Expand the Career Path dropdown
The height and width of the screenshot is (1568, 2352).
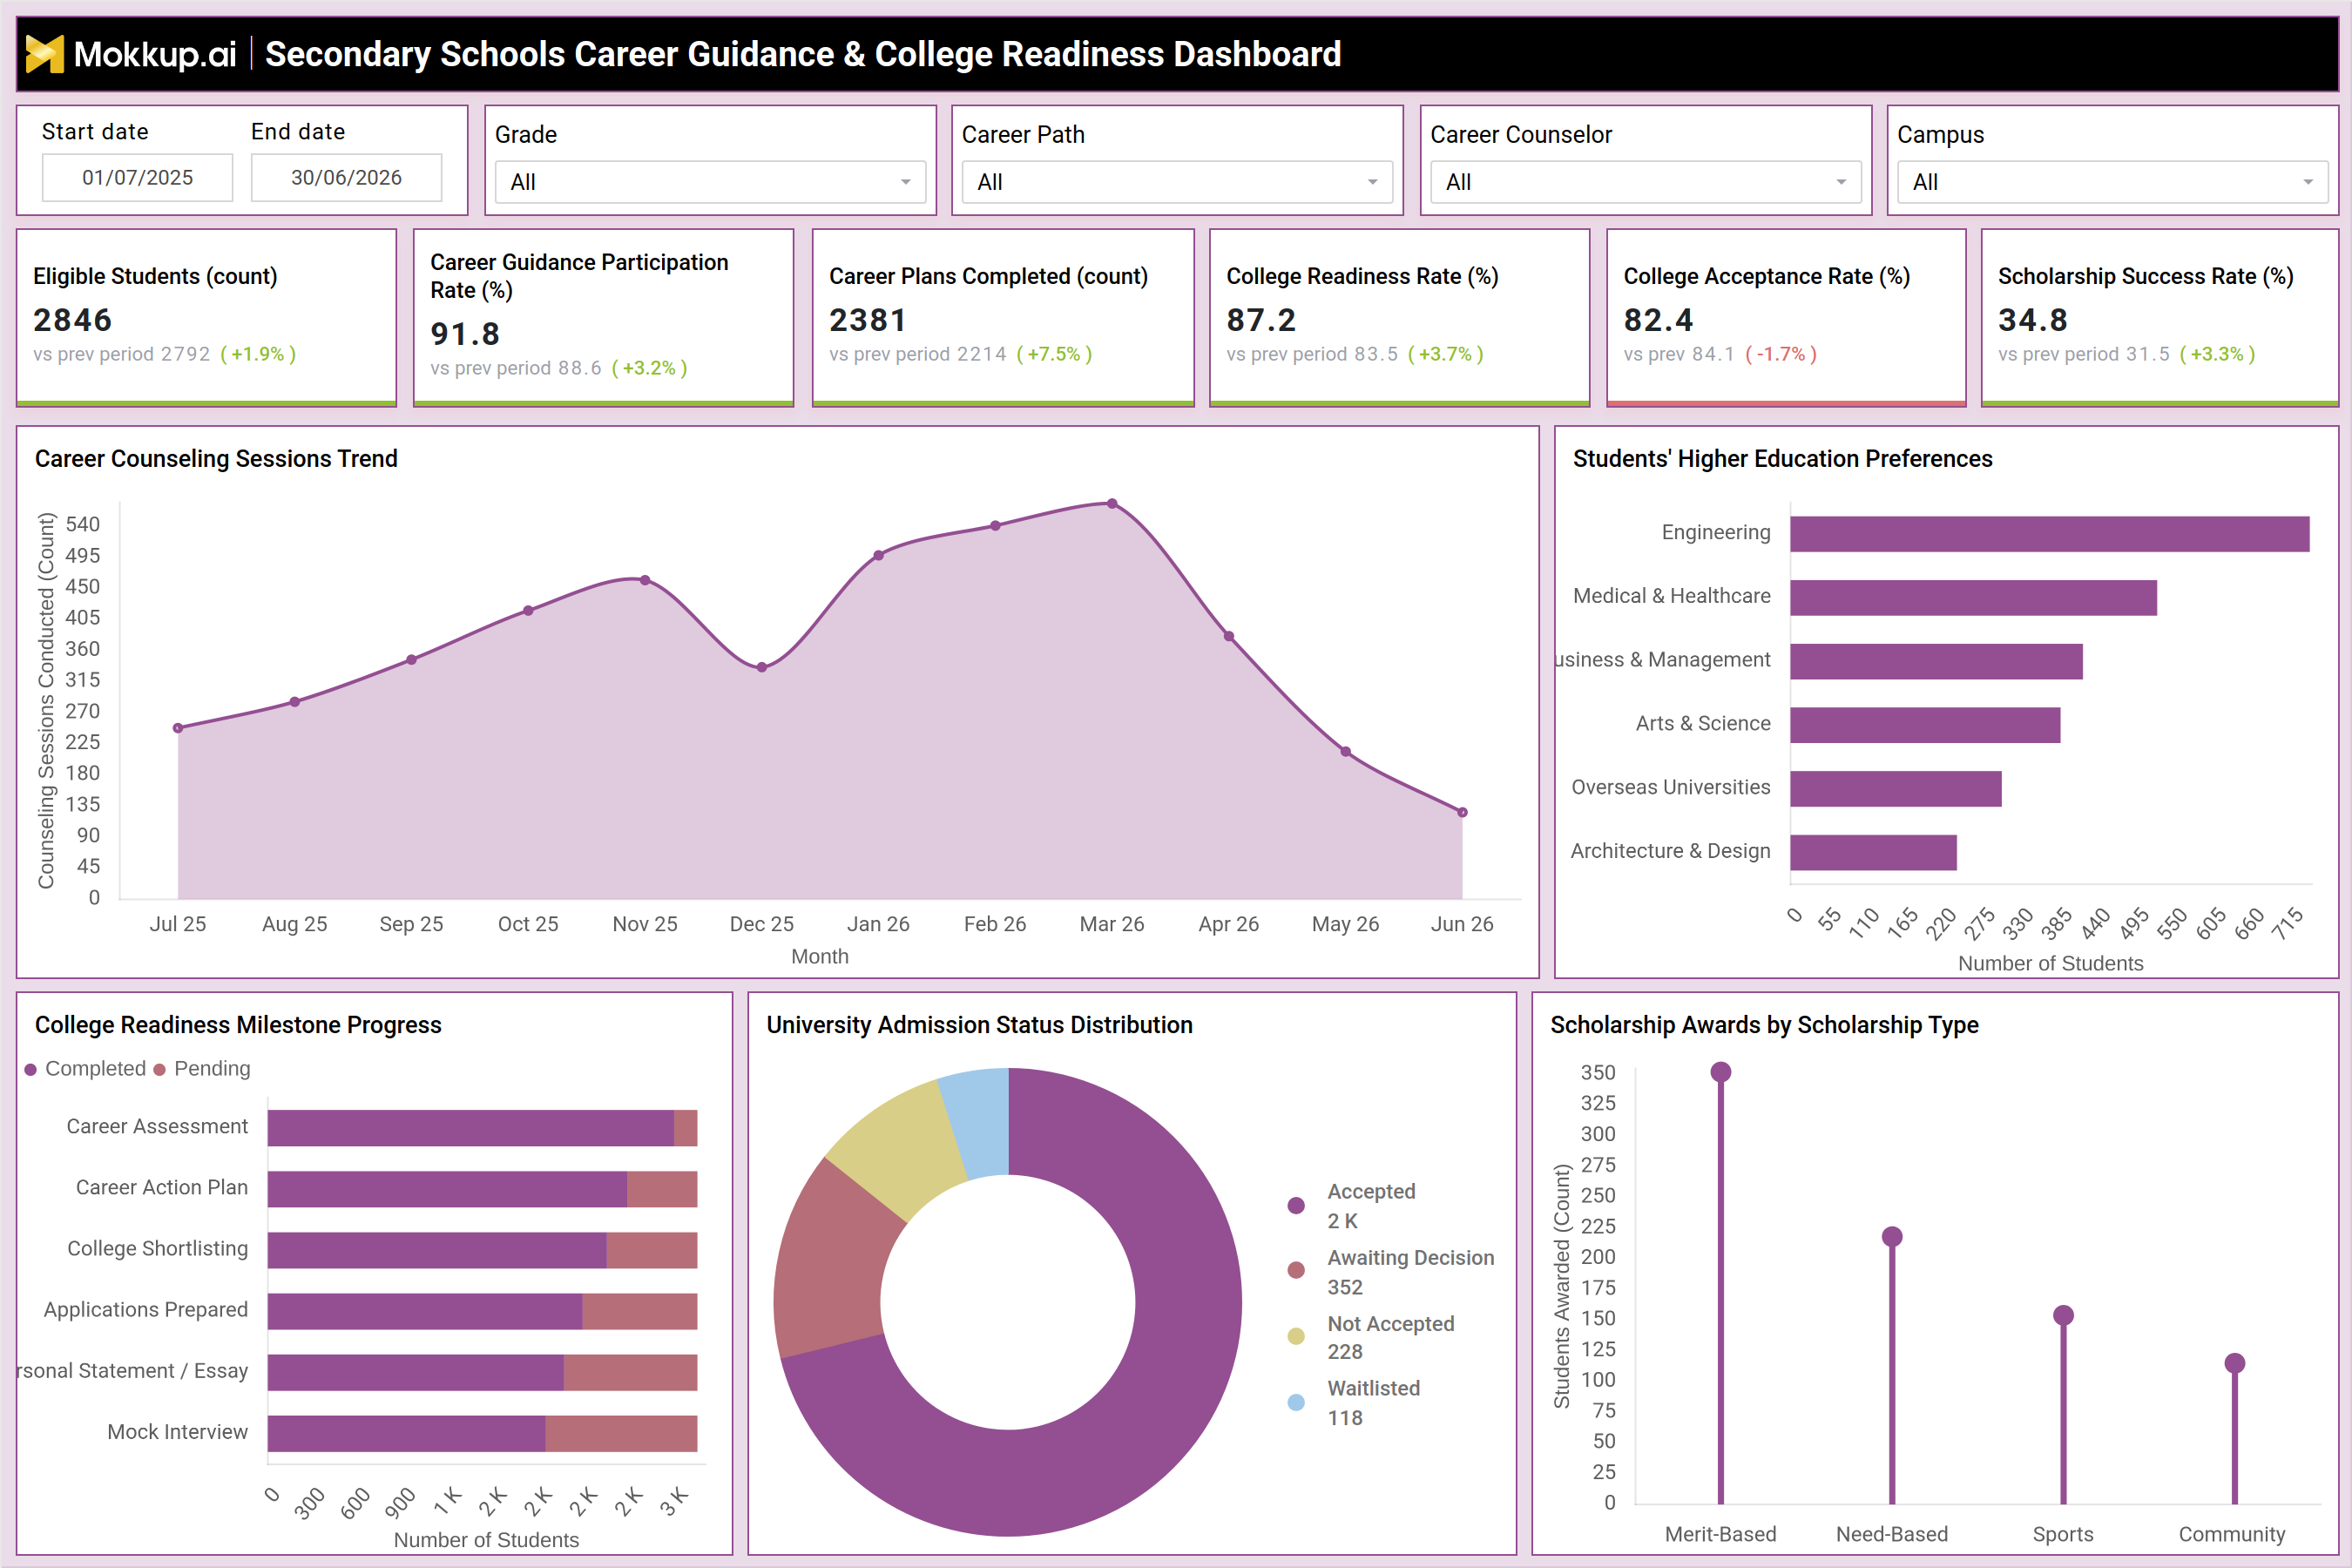(1177, 182)
